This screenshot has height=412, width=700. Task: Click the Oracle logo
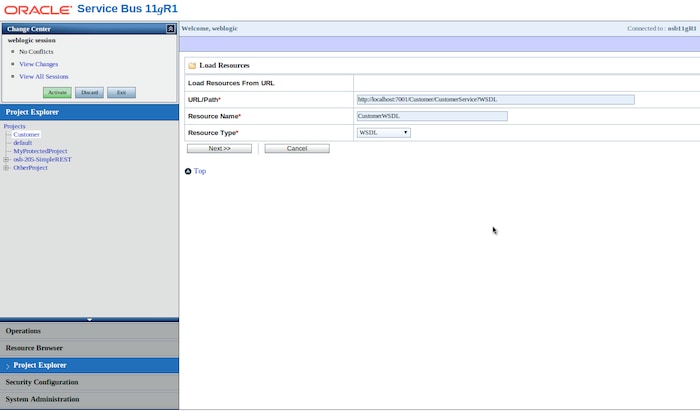coord(38,10)
